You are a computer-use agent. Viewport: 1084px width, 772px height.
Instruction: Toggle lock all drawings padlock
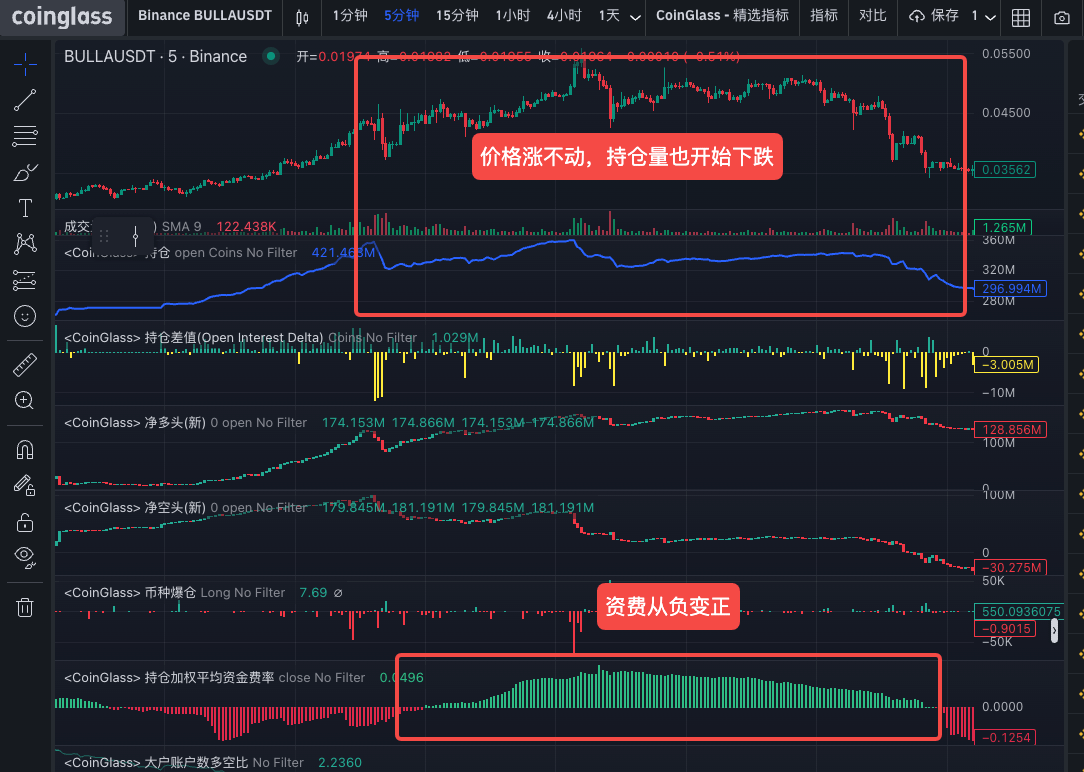pos(25,522)
